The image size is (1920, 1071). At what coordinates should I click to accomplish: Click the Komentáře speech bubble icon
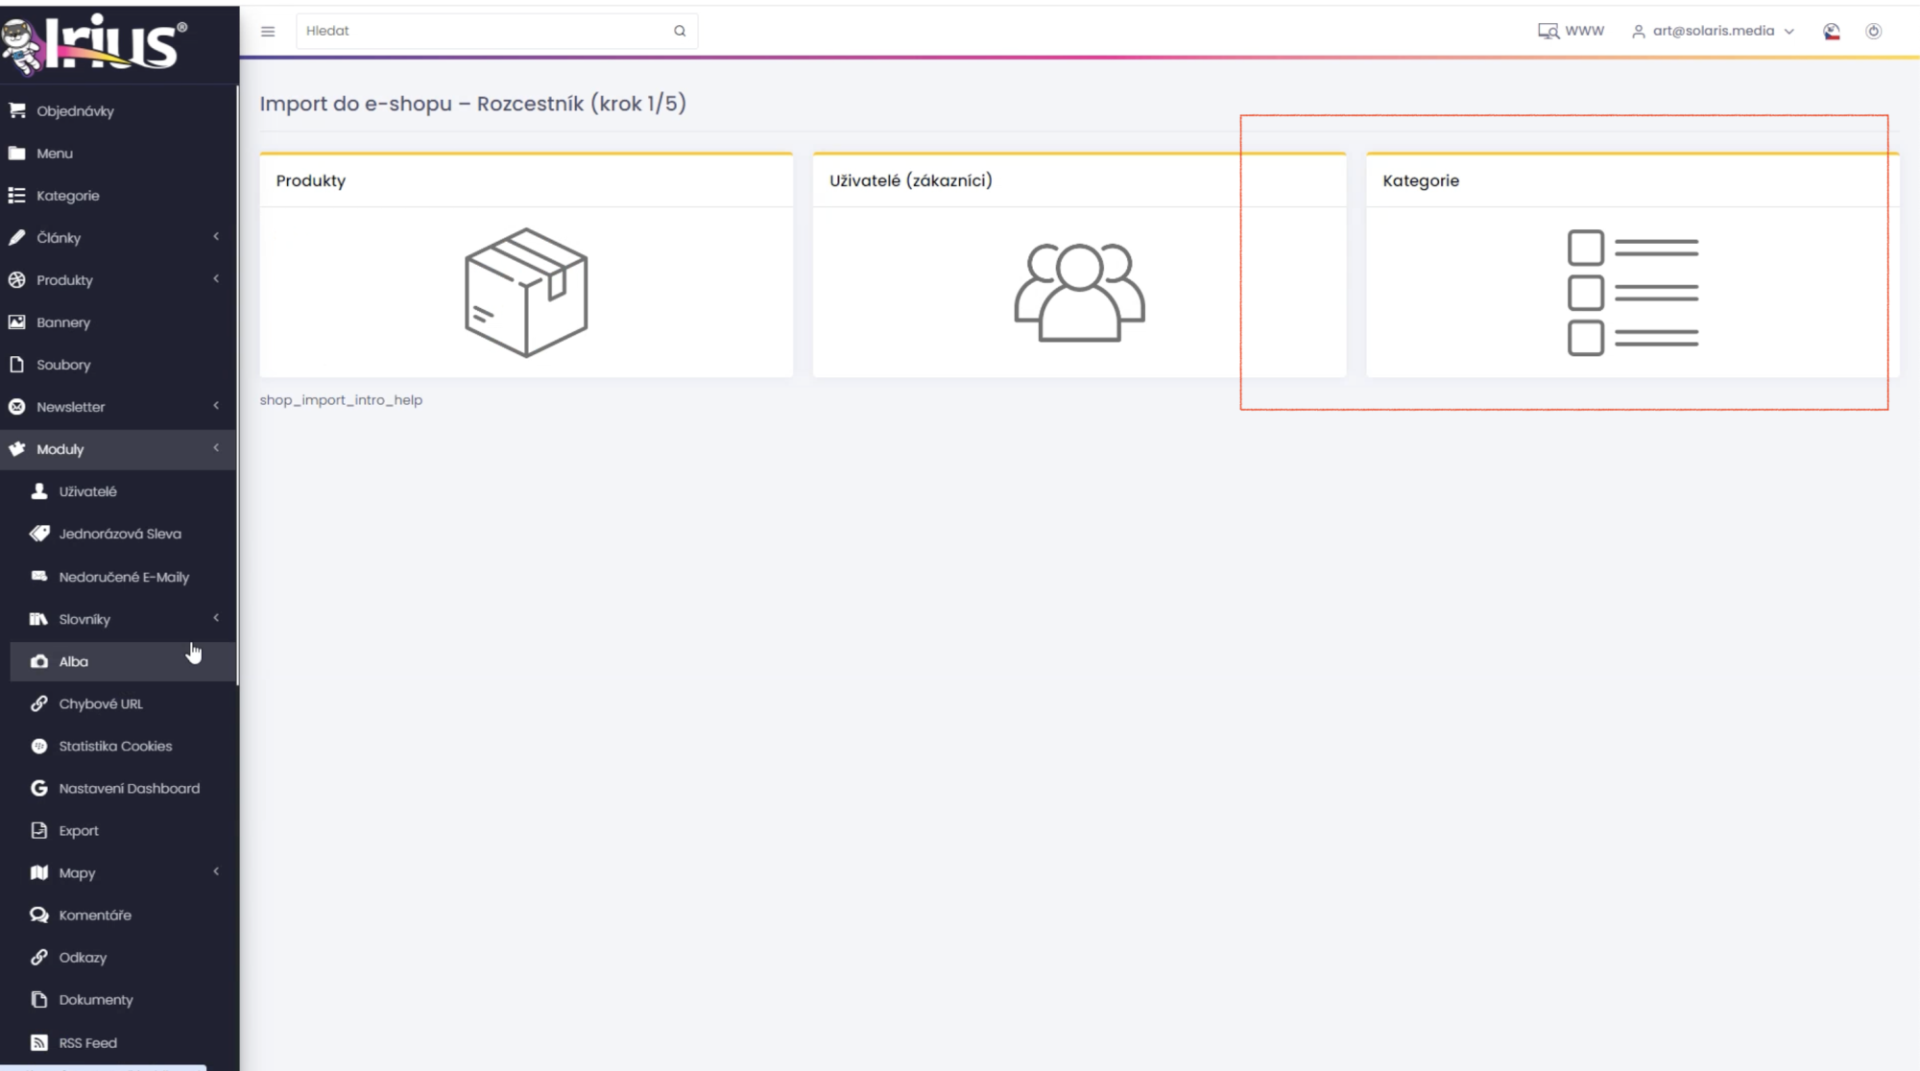click(x=39, y=915)
